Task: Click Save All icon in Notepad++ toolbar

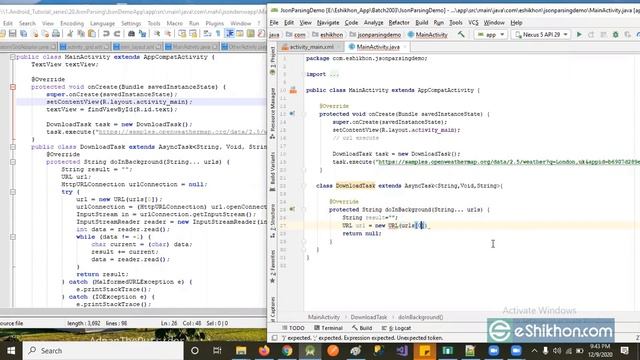Action: 23,33
